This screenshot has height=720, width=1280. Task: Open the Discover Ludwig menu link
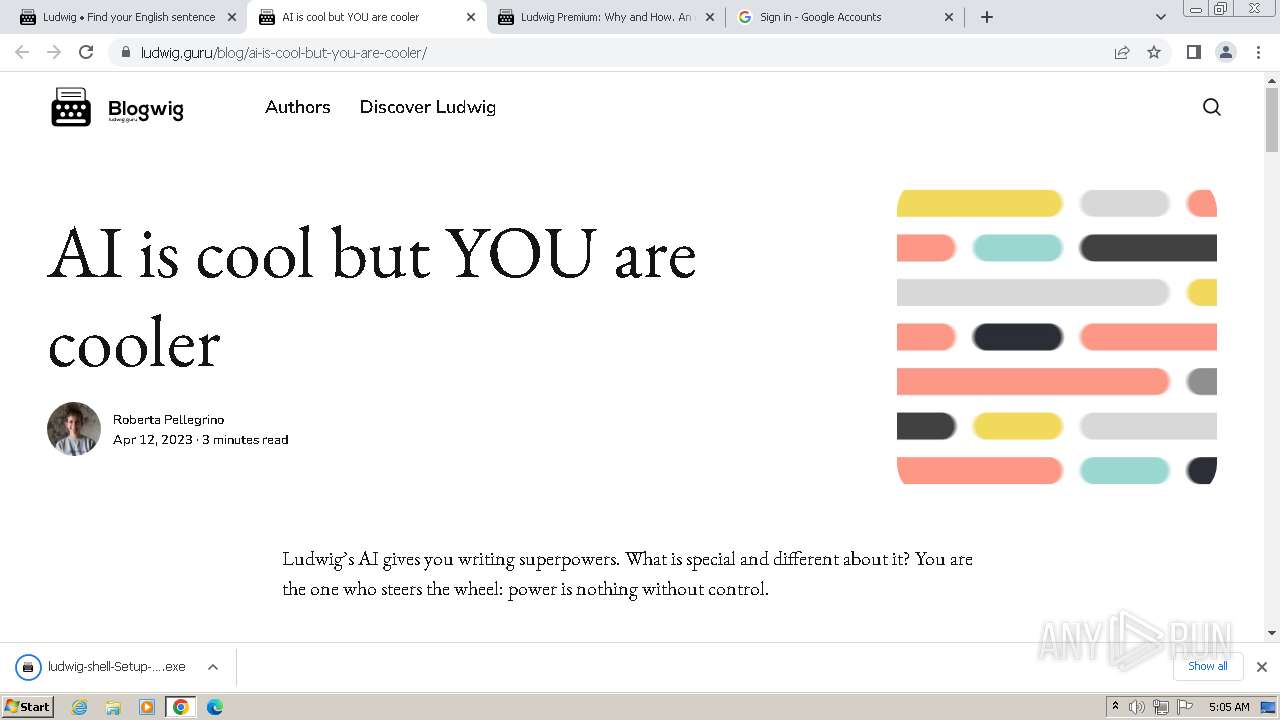click(x=428, y=107)
